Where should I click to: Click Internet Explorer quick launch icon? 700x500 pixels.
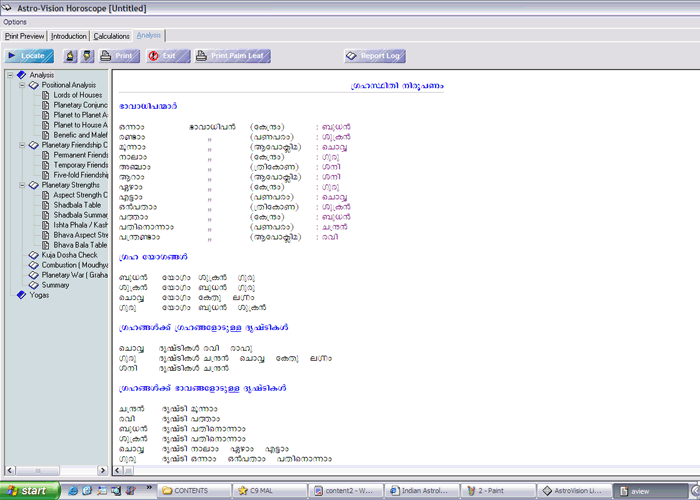(x=72, y=491)
